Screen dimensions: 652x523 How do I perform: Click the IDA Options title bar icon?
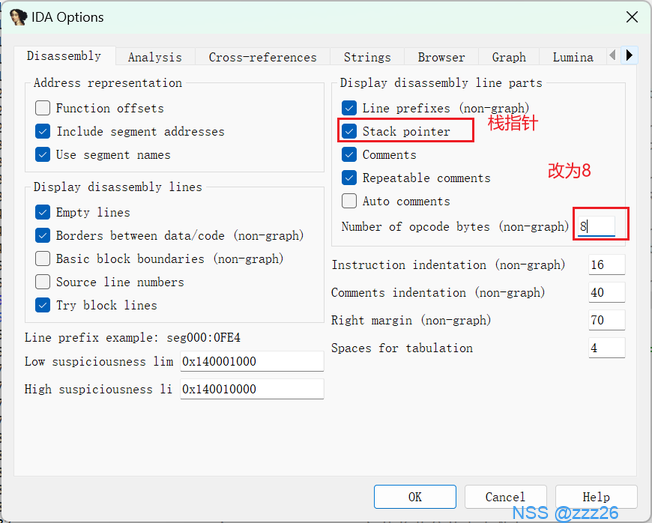click(x=18, y=17)
